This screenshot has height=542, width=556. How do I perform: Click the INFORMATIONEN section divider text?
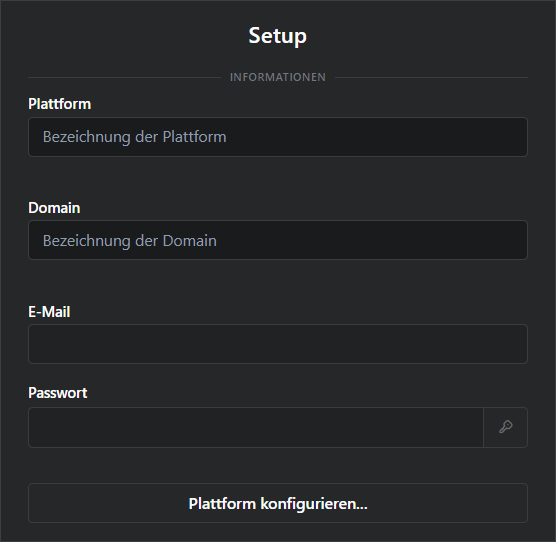pyautogui.click(x=278, y=77)
